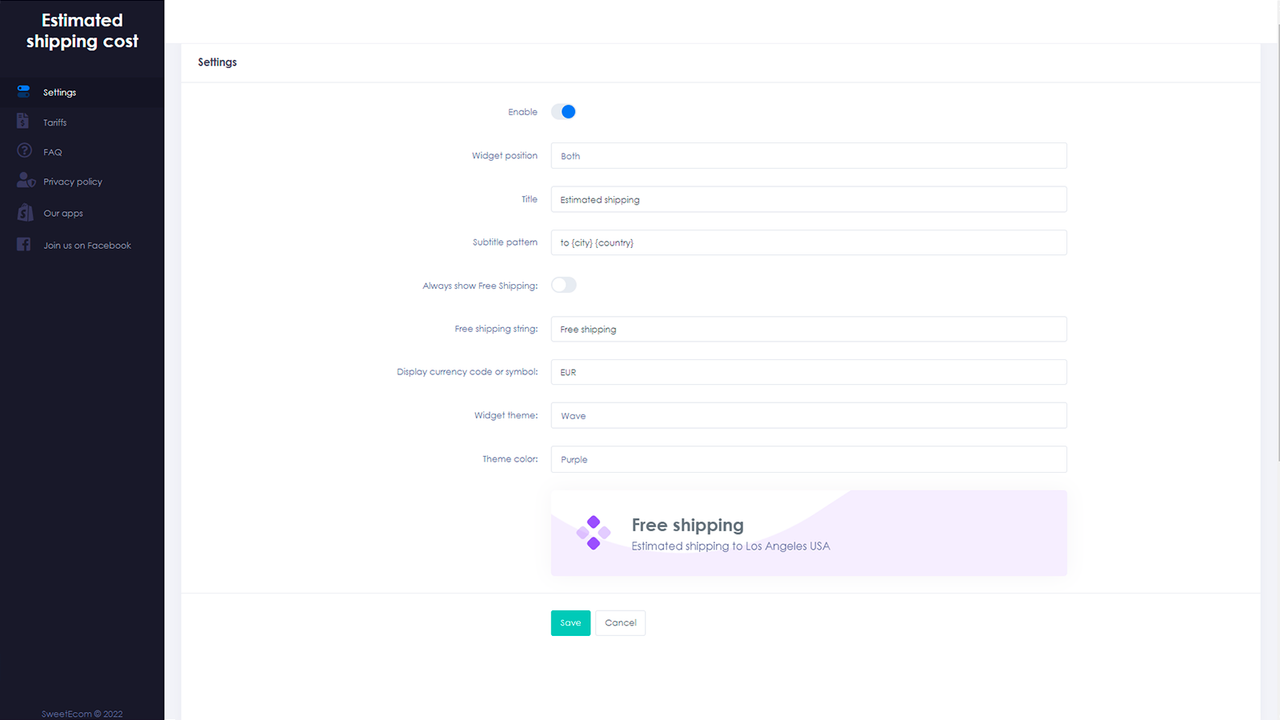1280x720 pixels.
Task: Cancel the current changes
Action: pyautogui.click(x=620, y=622)
